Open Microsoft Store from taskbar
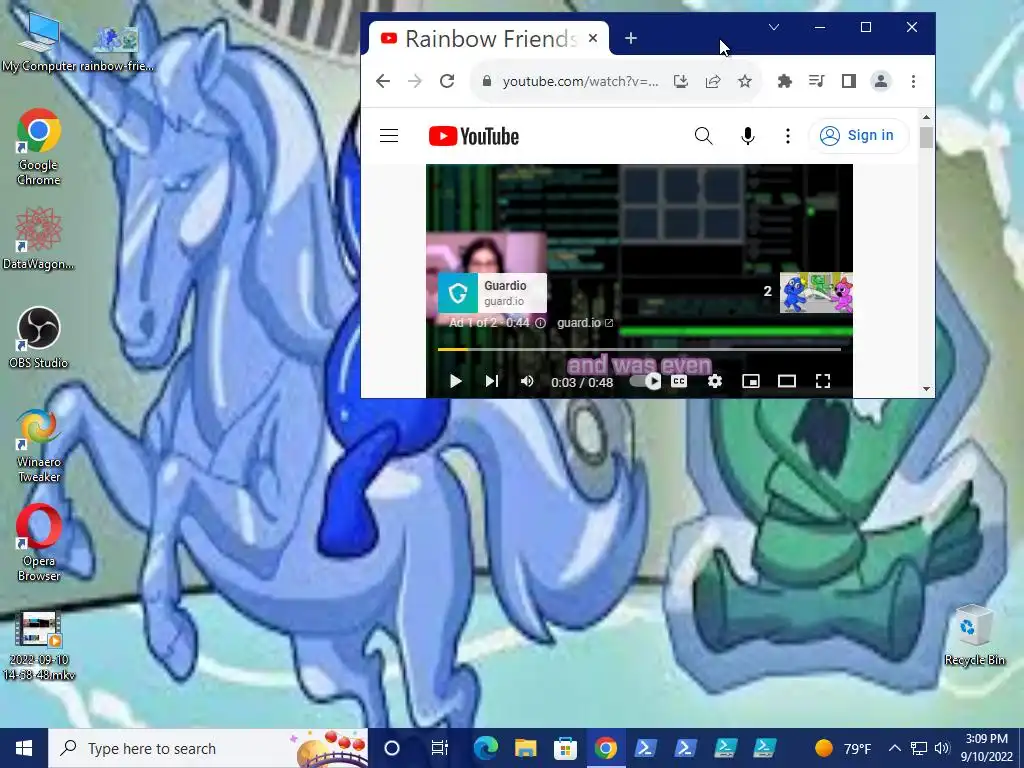Image resolution: width=1024 pixels, height=768 pixels. [x=565, y=748]
